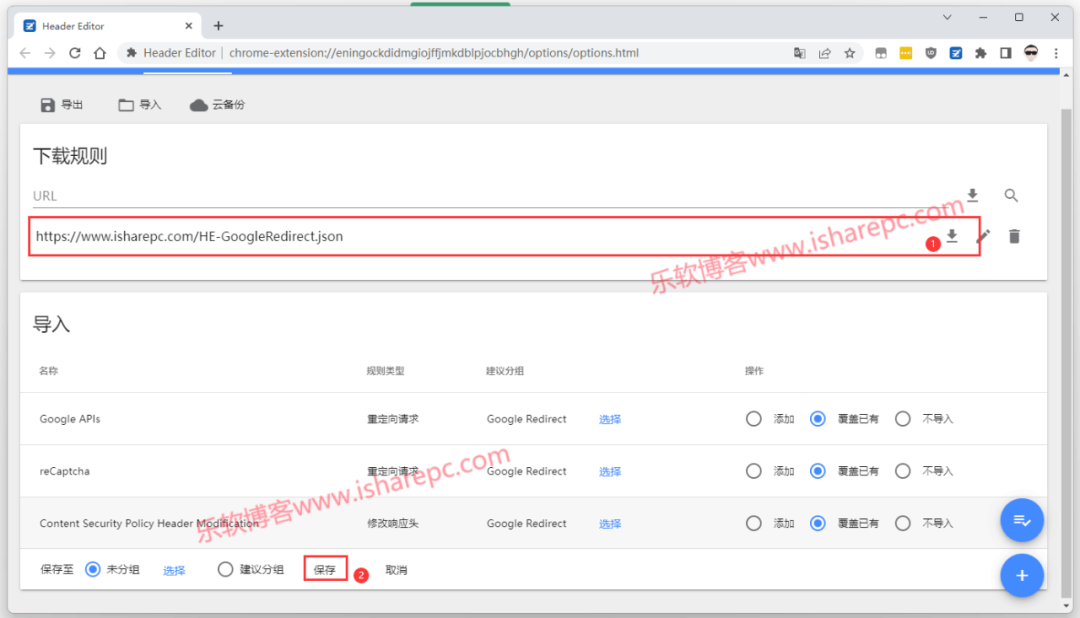Select 不导入 for Content Security Policy rule
1080x618 pixels.
[x=902, y=524]
